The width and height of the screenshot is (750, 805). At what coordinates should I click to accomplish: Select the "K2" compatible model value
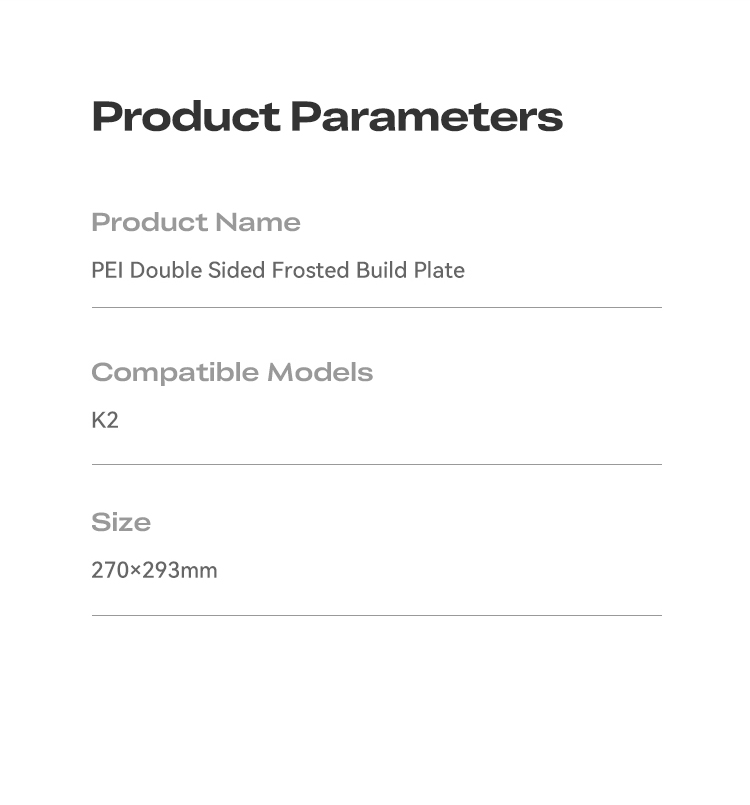[x=105, y=420]
